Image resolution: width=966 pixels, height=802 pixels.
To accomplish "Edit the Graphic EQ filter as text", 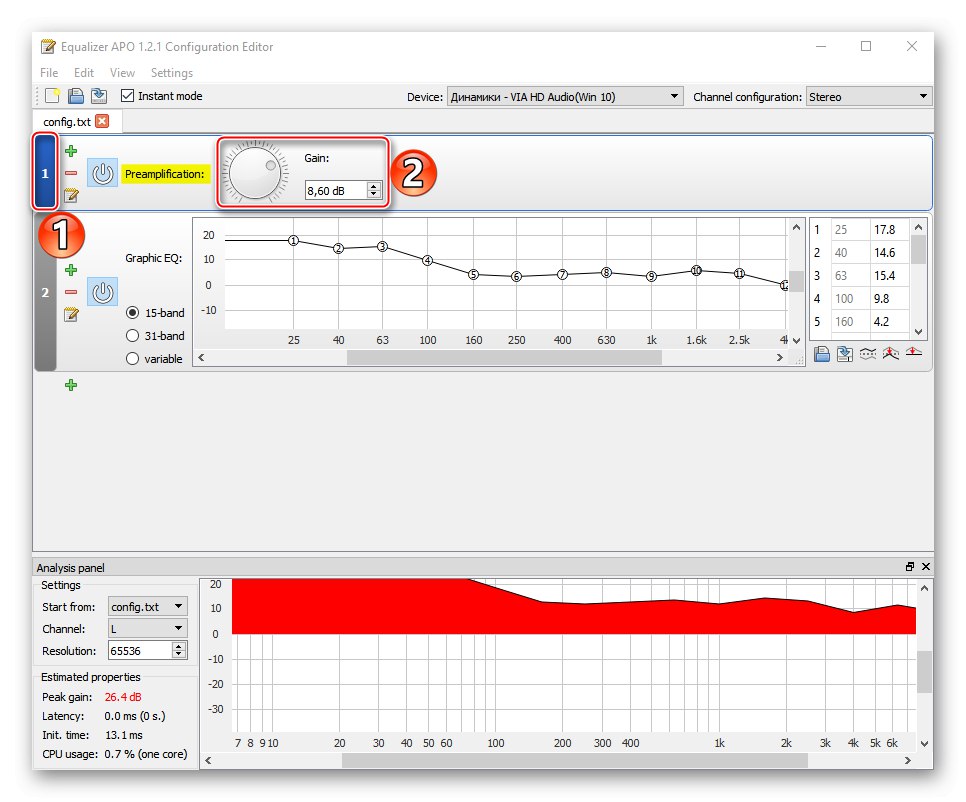I will tap(71, 314).
